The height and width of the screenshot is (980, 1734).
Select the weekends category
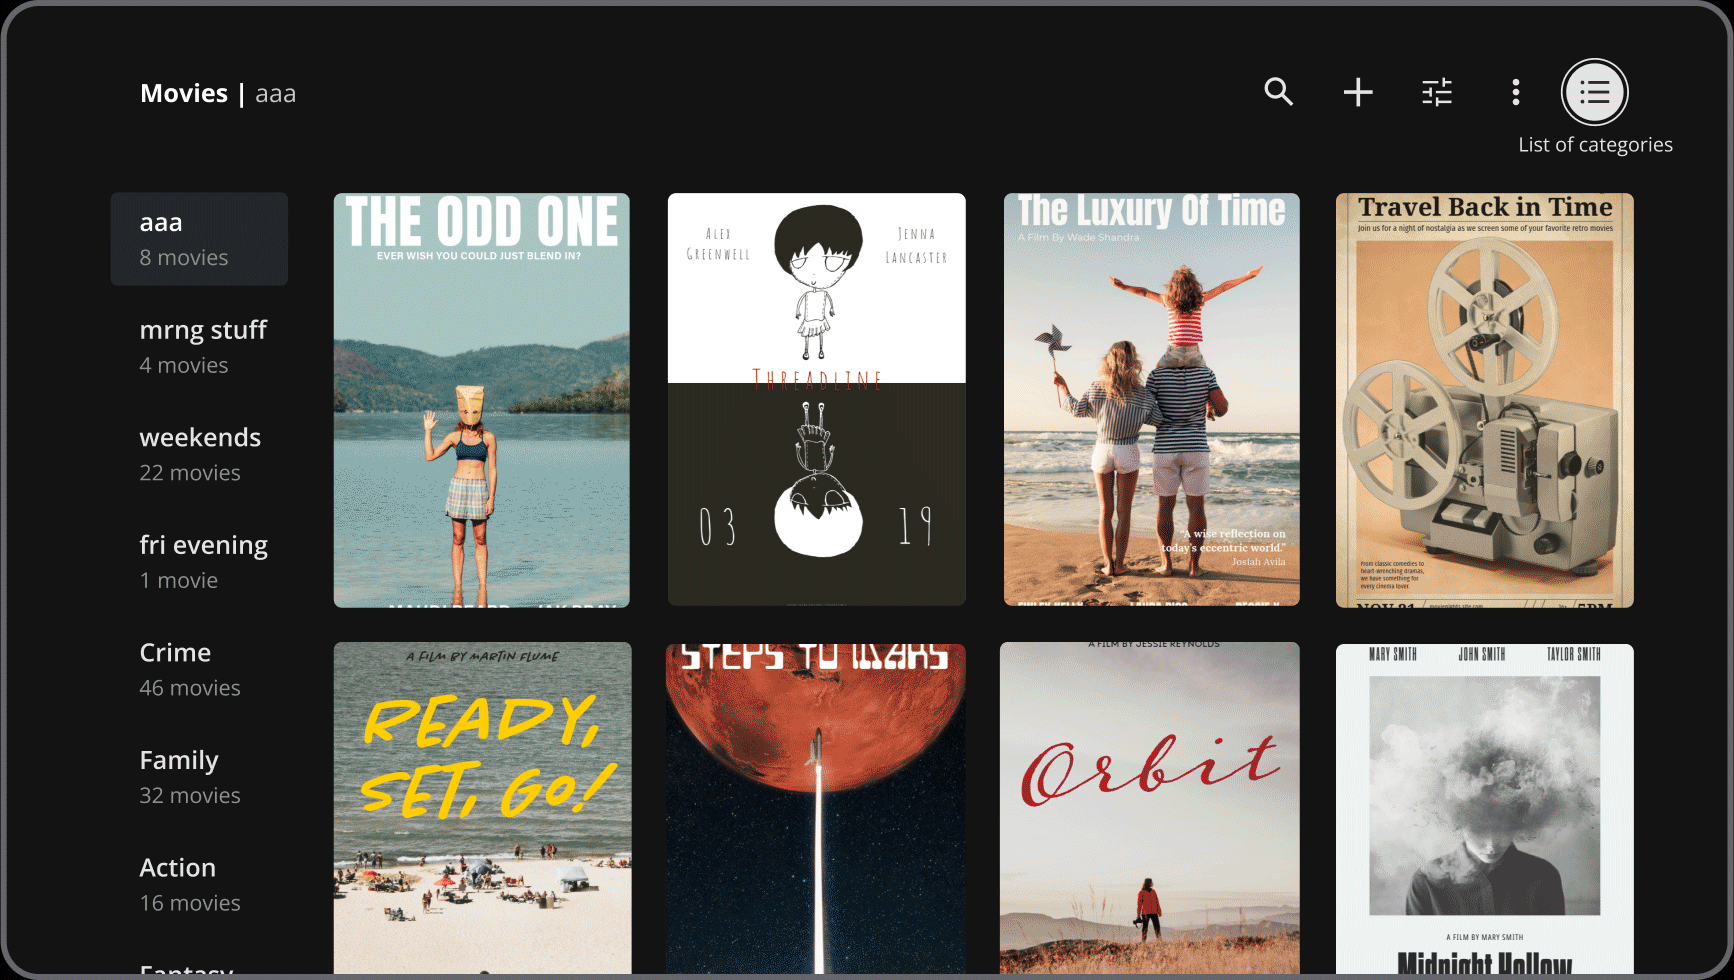pyautogui.click(x=199, y=454)
